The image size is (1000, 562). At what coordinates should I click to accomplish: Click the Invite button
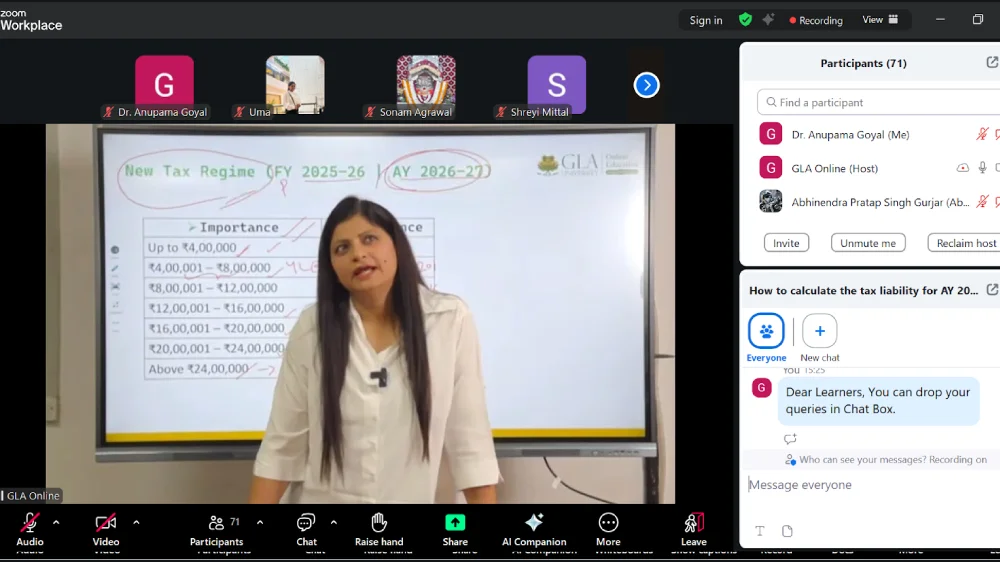[786, 243]
